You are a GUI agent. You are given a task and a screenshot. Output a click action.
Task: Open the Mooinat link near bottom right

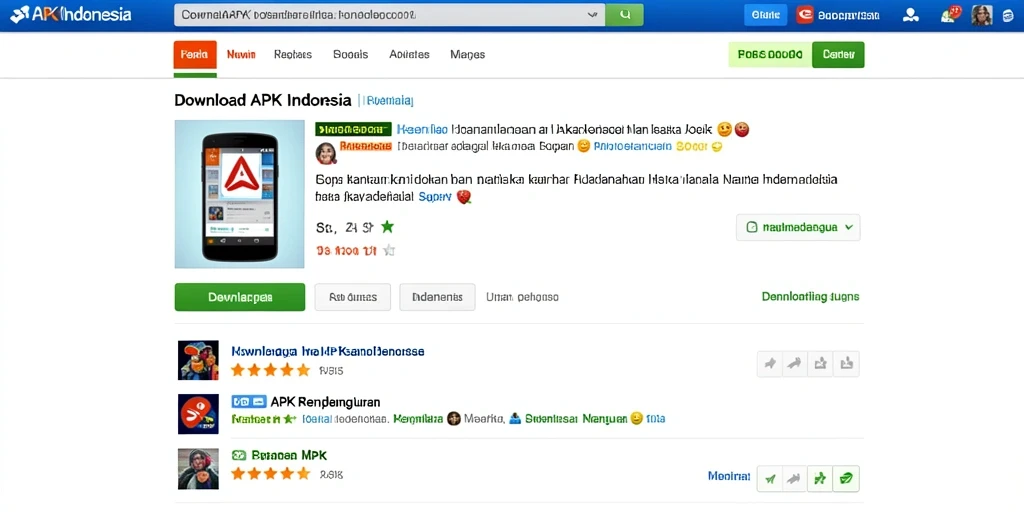click(729, 476)
